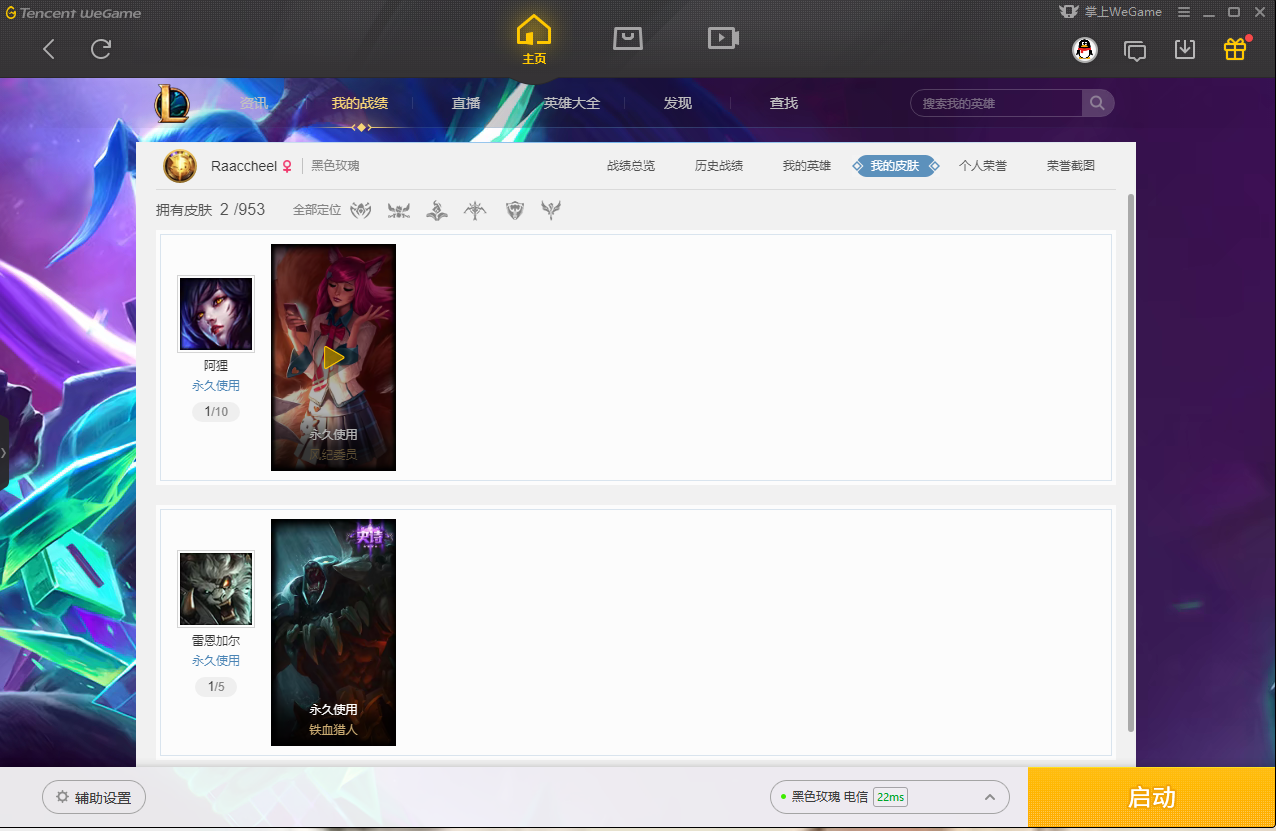
Task: Click the Raaccheel summoner avatar
Action: pyautogui.click(x=180, y=166)
